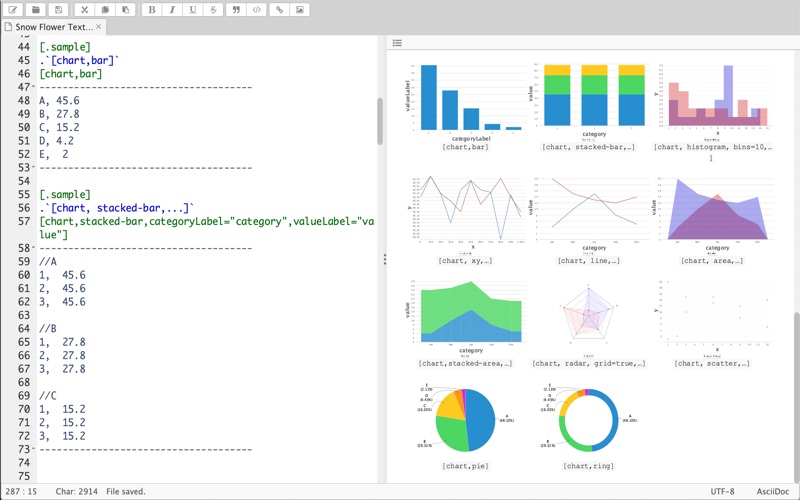Click the '//C' comment on line 69
Viewport: 800px width, 500px height.
(x=47, y=395)
